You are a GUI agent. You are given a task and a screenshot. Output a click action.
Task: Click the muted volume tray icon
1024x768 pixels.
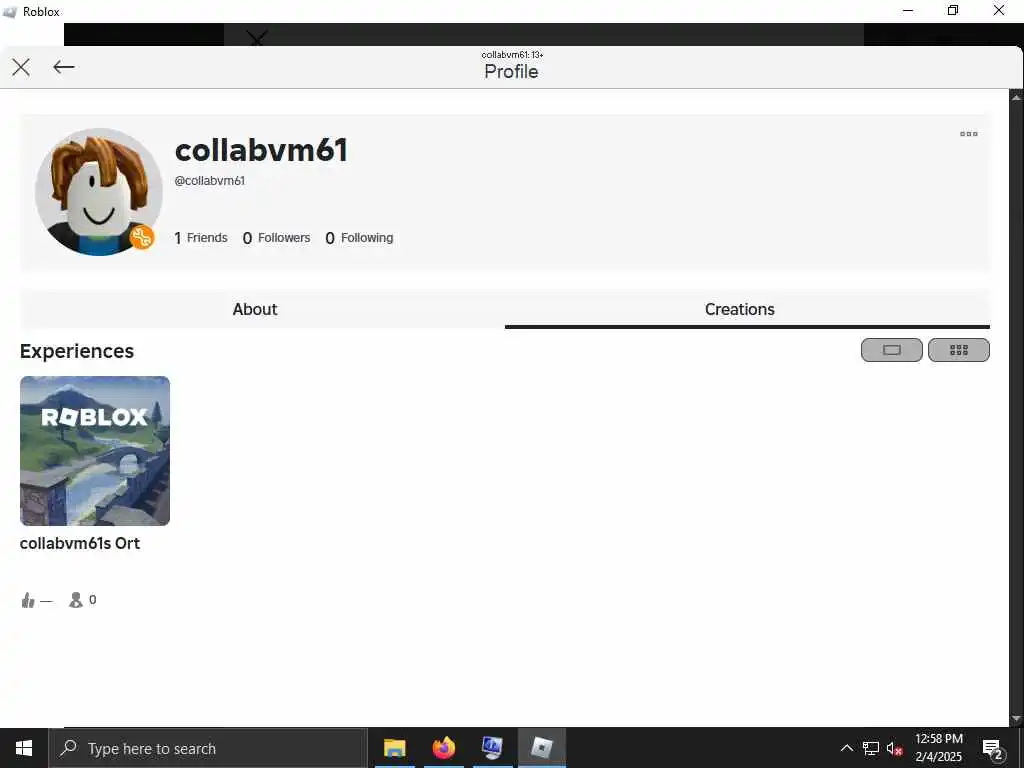pyautogui.click(x=894, y=748)
